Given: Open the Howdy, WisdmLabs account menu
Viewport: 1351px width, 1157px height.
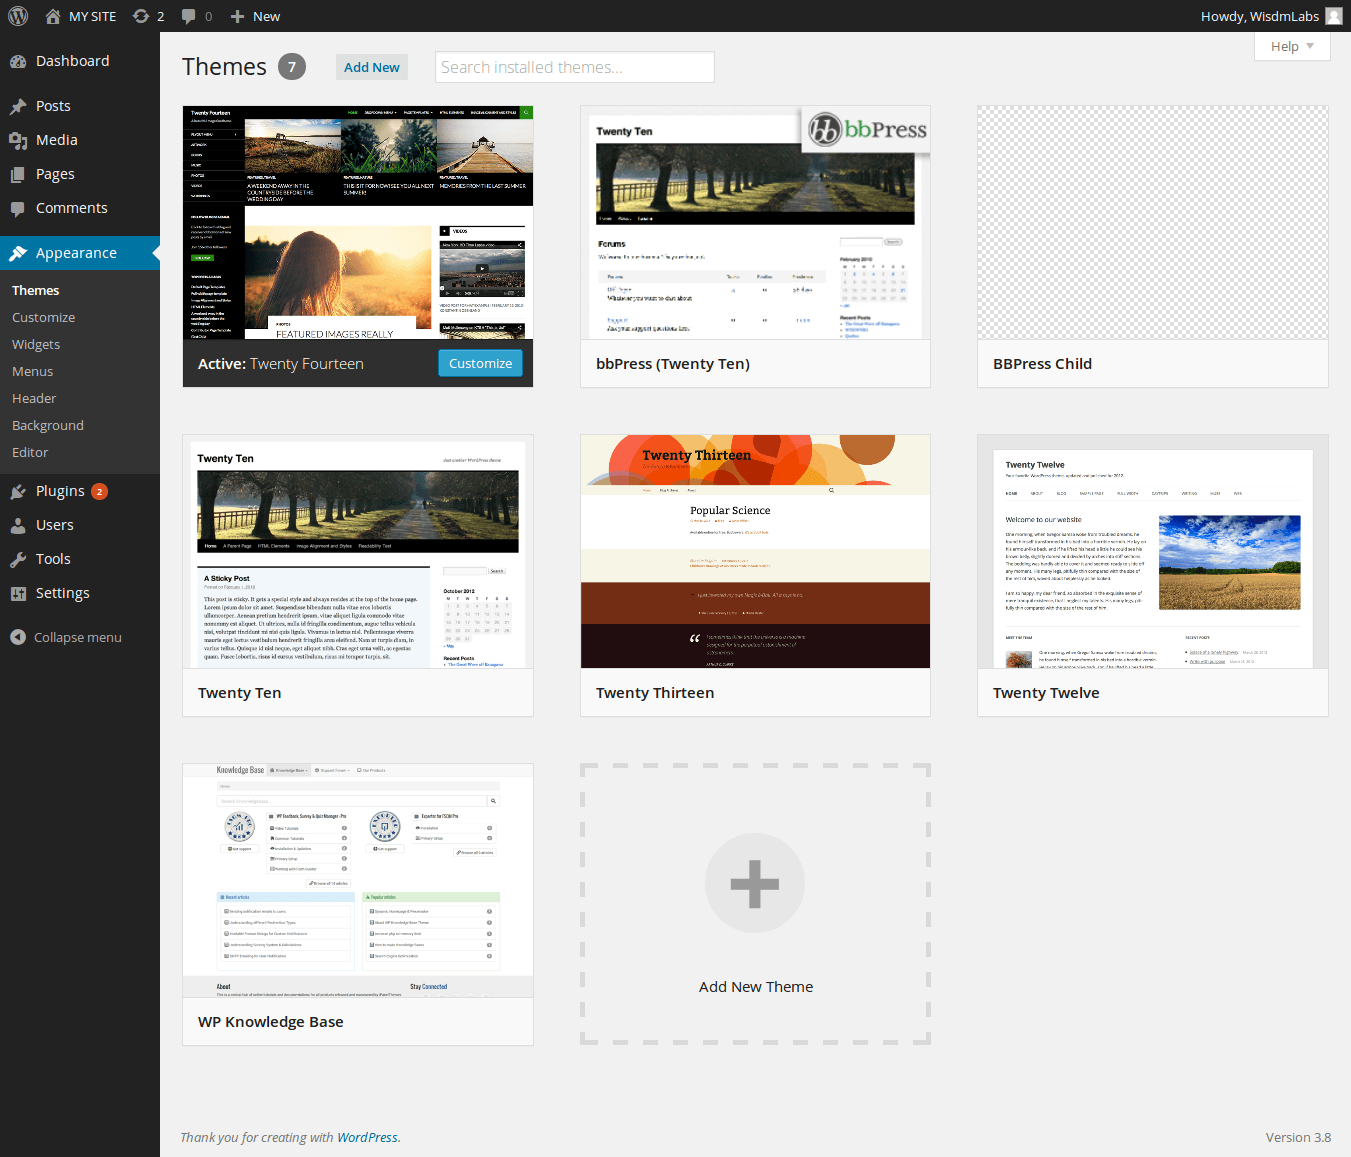Looking at the screenshot, I should tap(1271, 16).
